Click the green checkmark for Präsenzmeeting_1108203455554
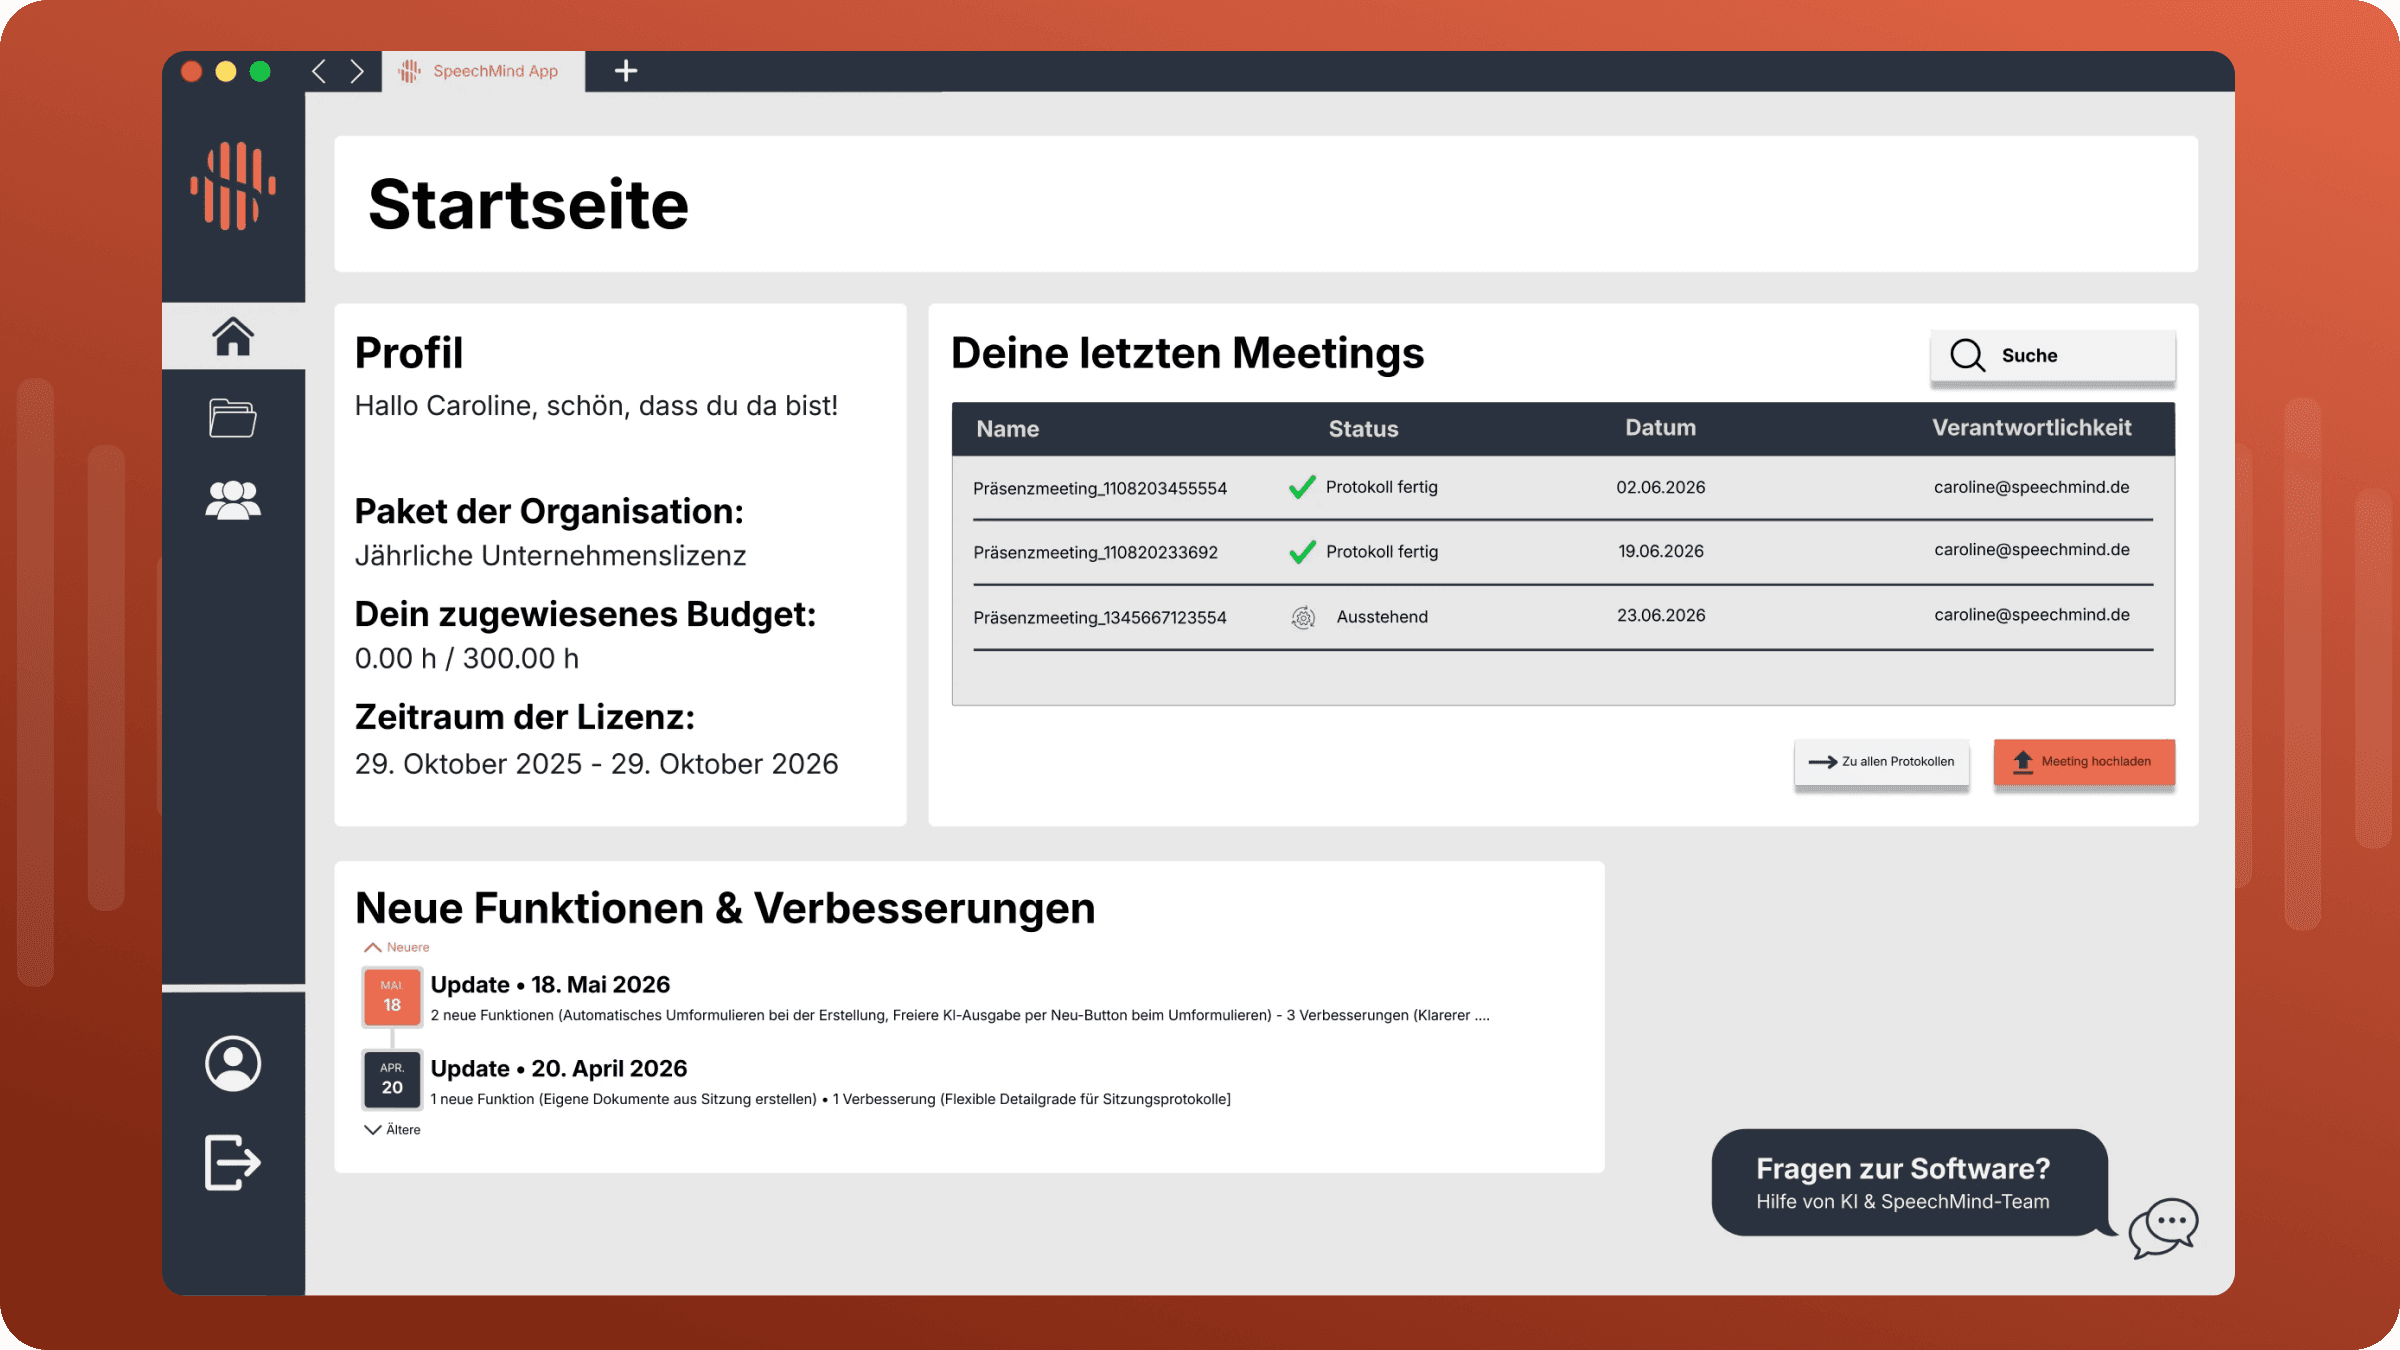The image size is (2400, 1350). 1302,487
